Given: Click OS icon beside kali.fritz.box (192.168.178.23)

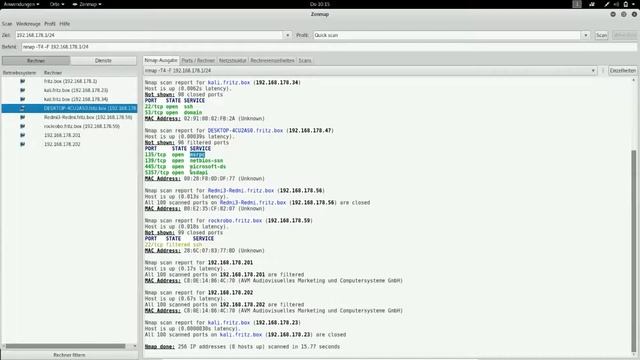Looking at the screenshot, I should click(x=22, y=90).
